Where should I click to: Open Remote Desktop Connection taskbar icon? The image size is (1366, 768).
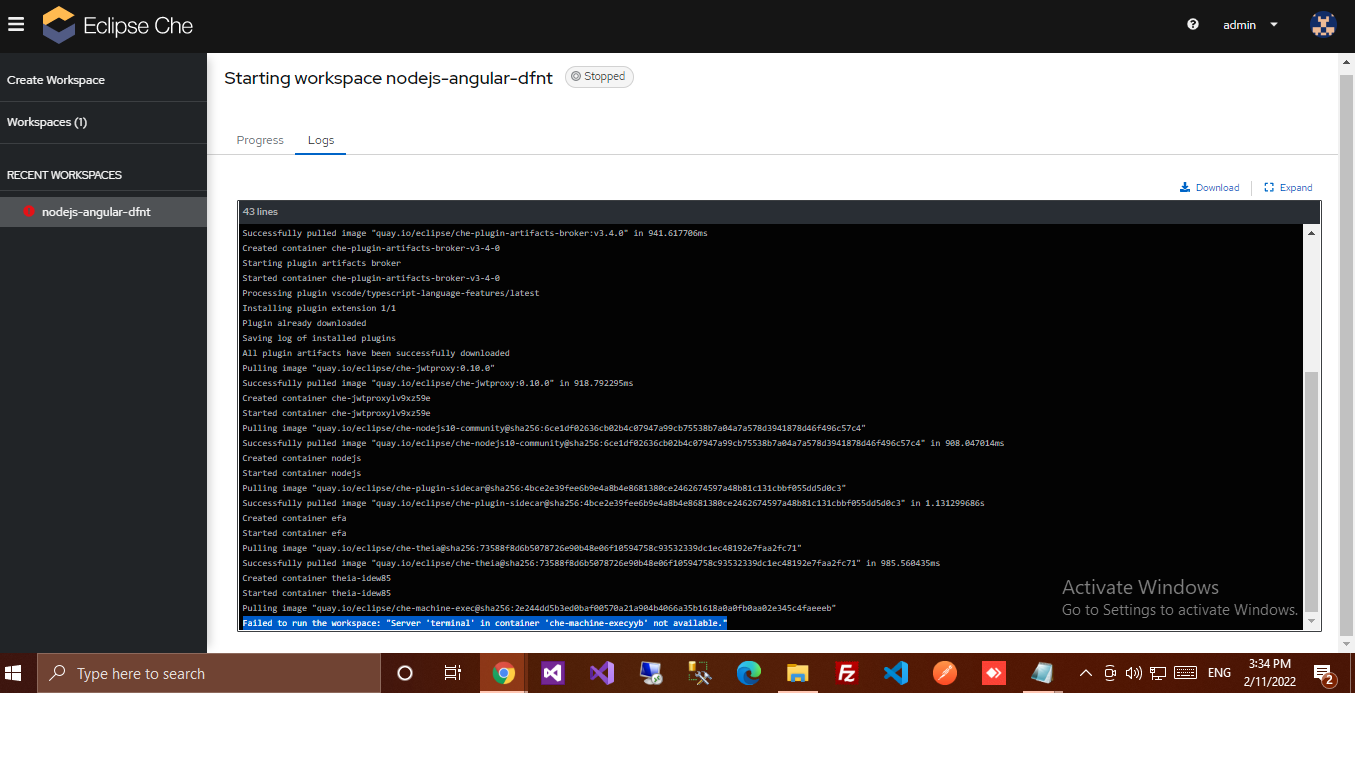click(x=651, y=673)
